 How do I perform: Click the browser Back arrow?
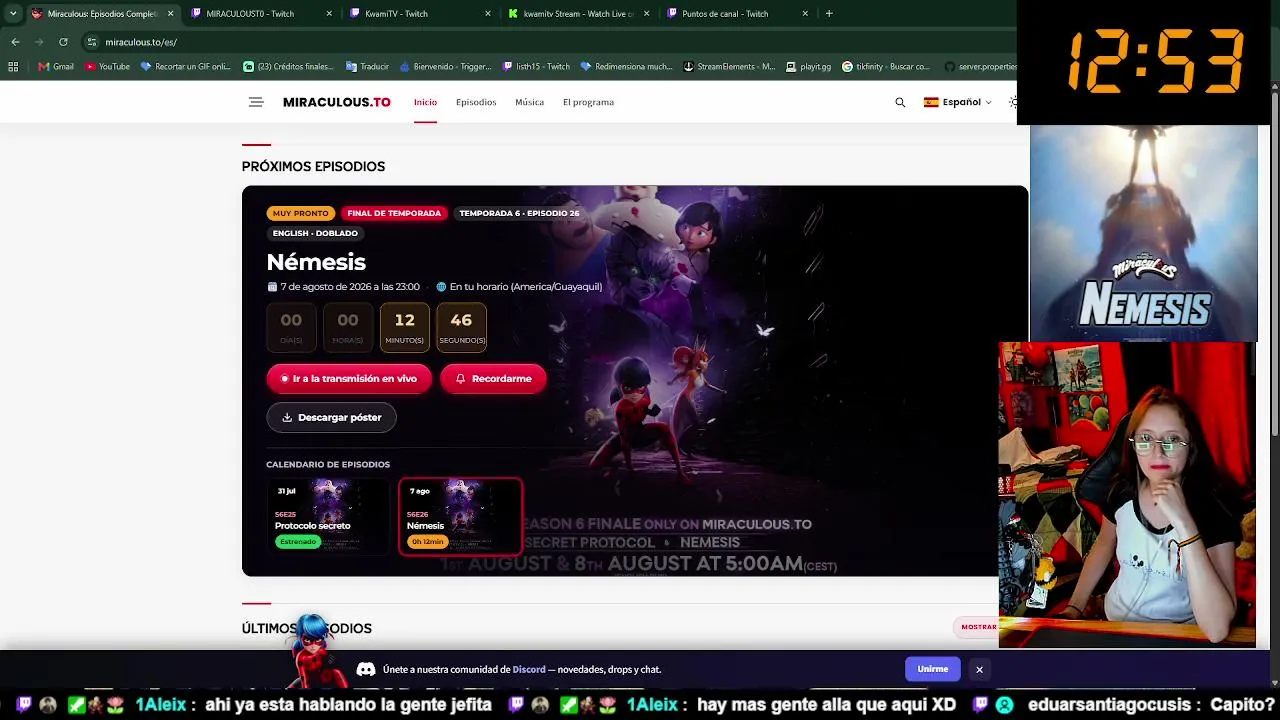pyautogui.click(x=15, y=42)
